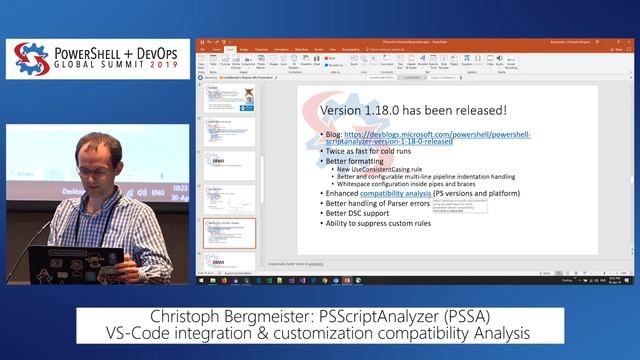This screenshot has width=640, height=360.
Task: Switch to the Home ribbon tab
Action: [216, 49]
